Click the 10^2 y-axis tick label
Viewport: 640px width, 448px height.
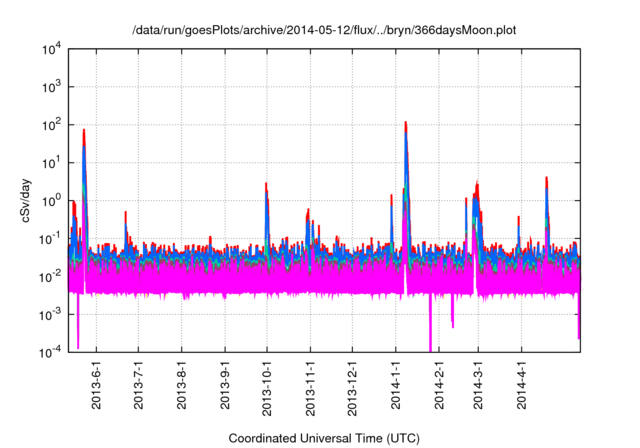53,125
